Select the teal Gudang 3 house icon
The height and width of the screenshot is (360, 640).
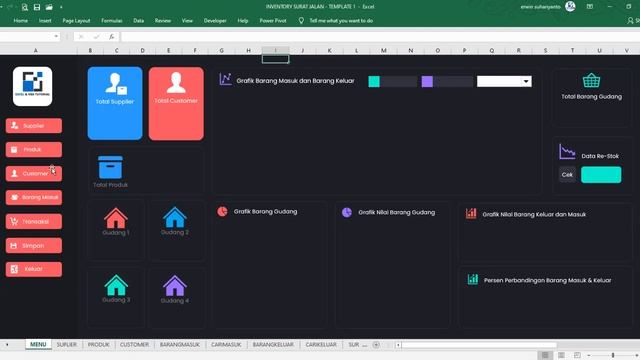tap(116, 285)
